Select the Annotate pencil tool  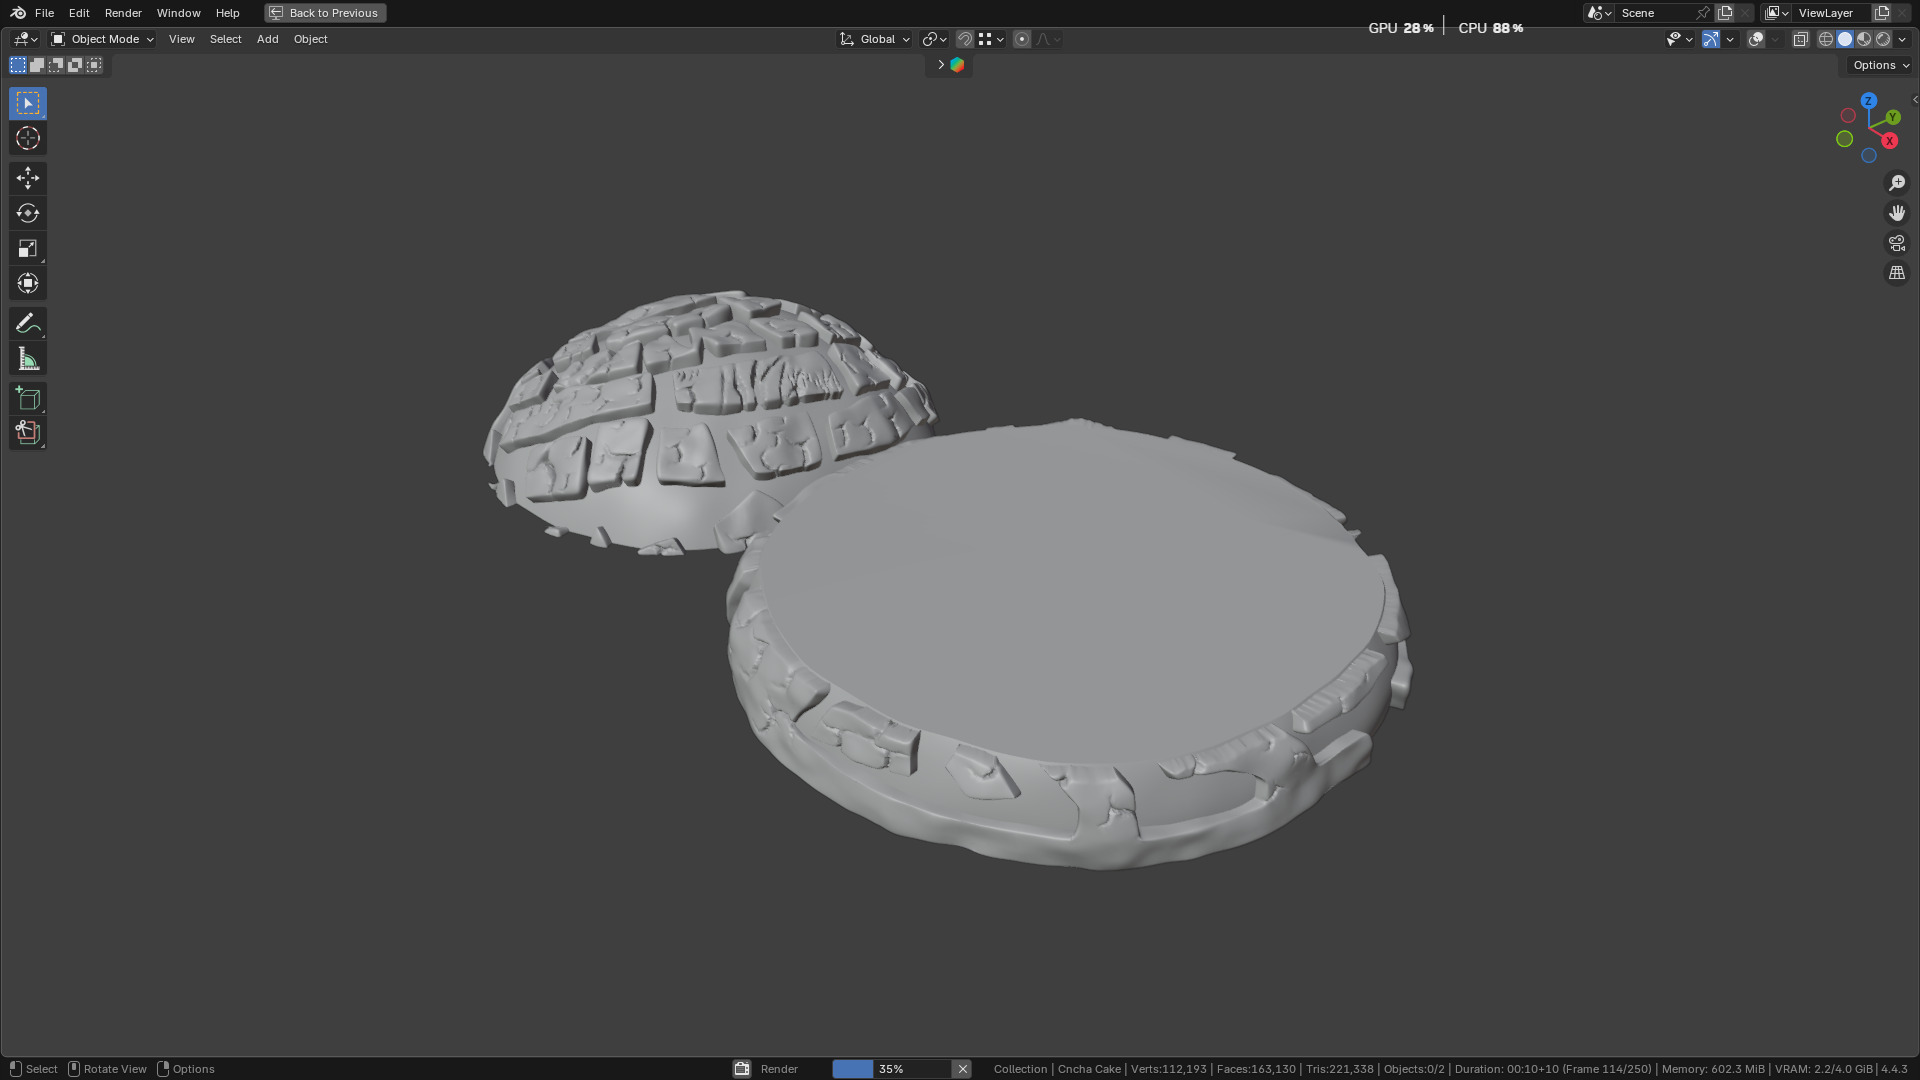28,323
